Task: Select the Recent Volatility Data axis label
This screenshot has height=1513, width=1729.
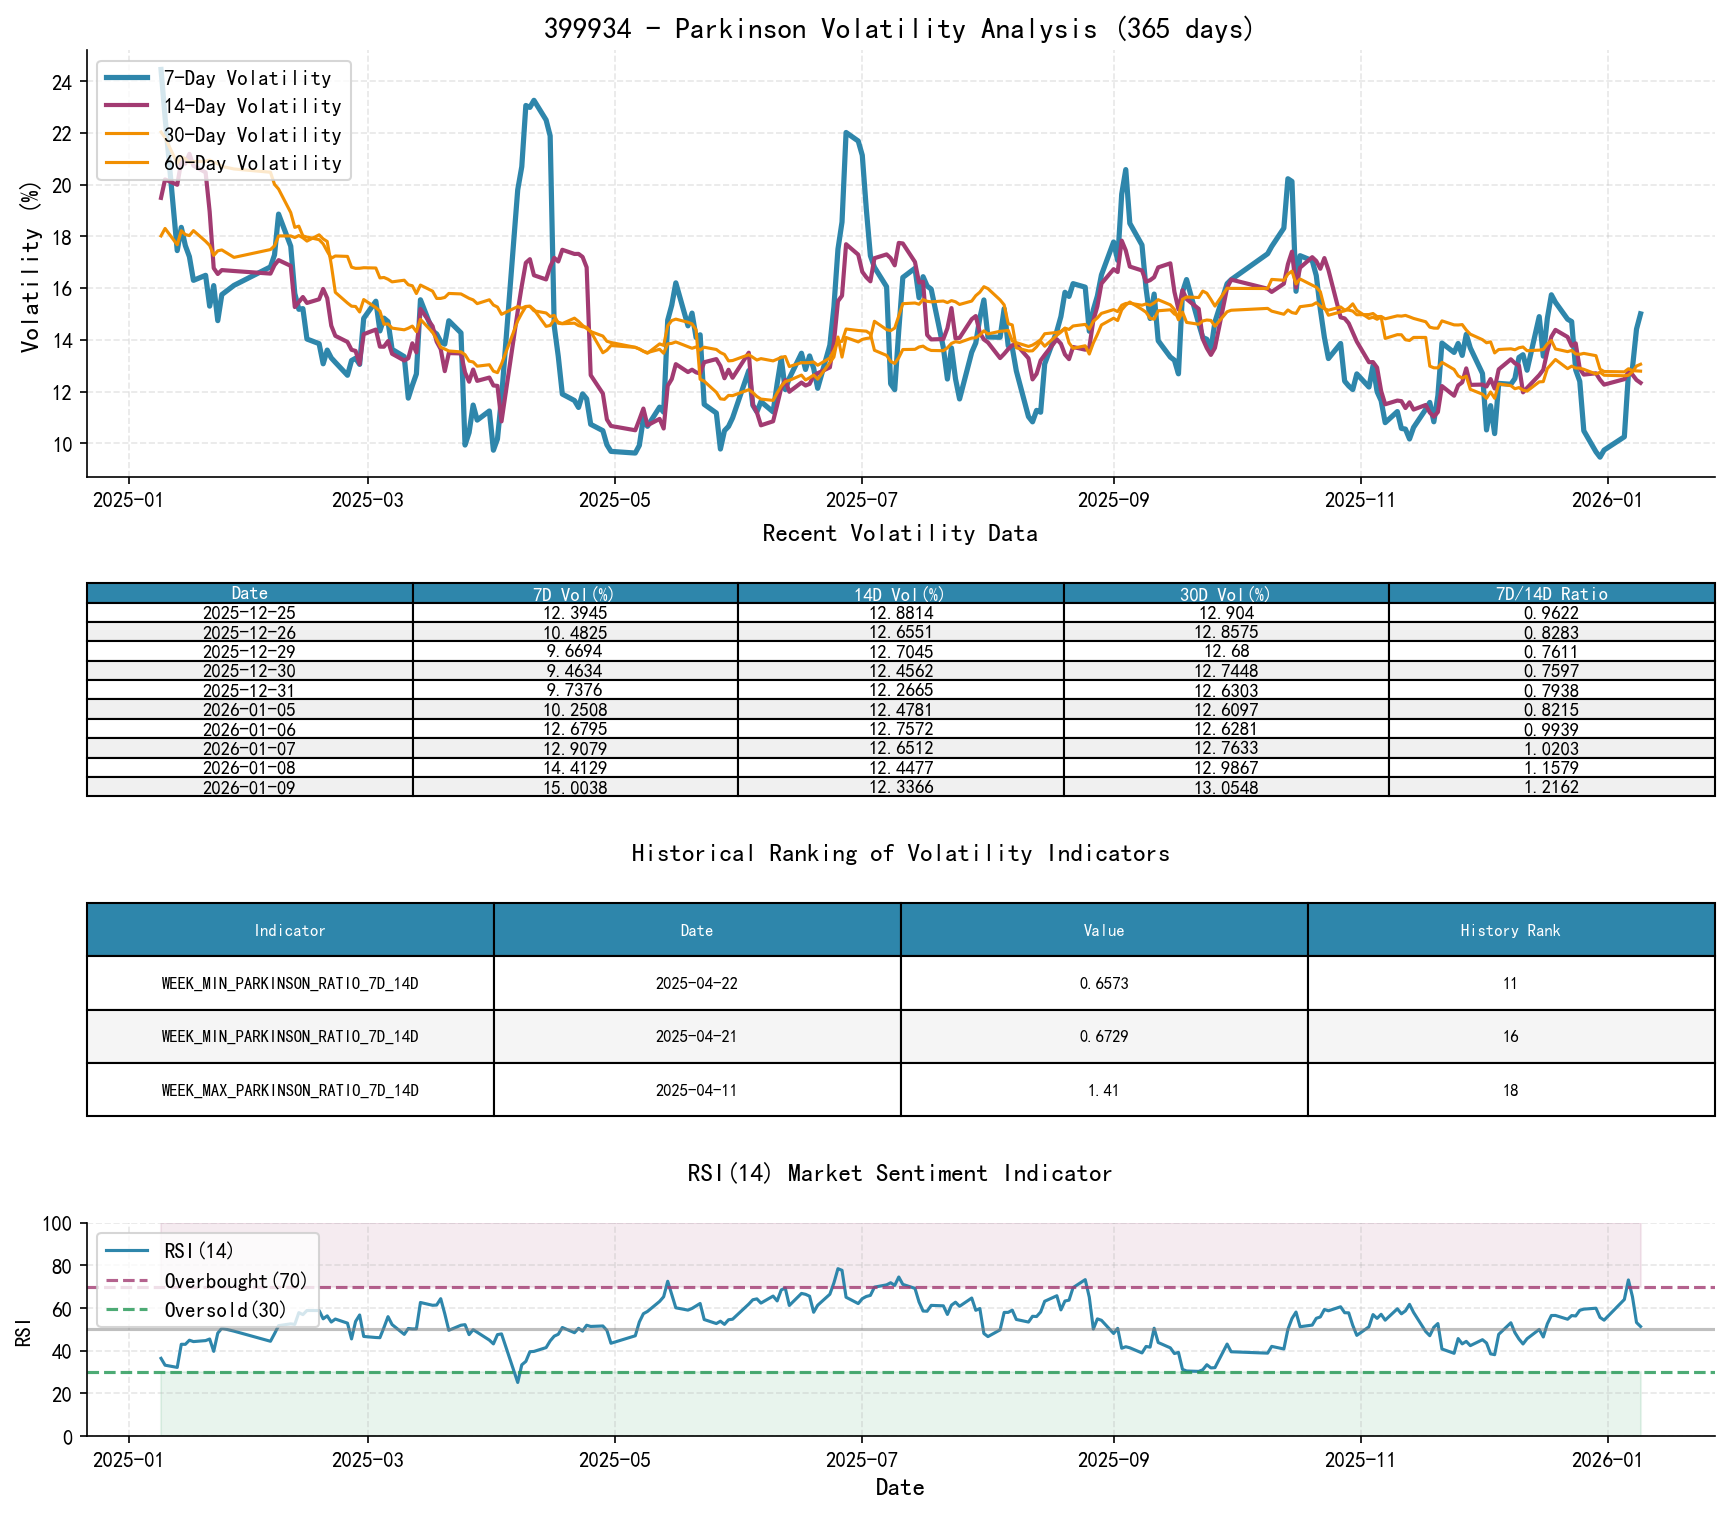Action: [898, 533]
